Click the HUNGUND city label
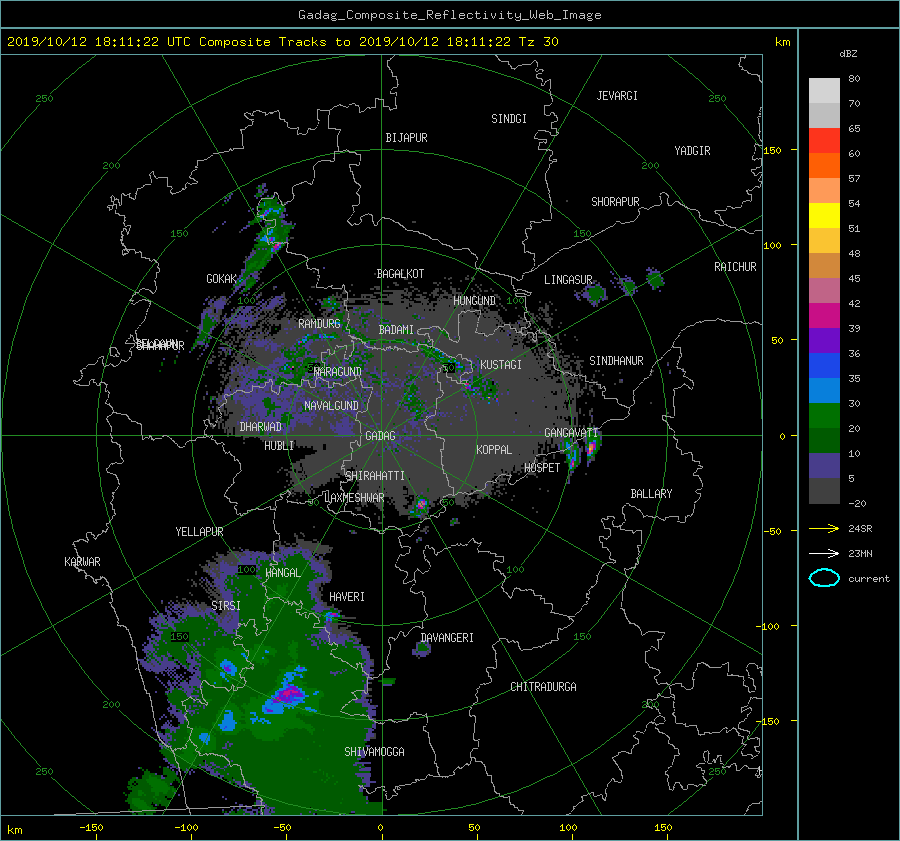 click(x=474, y=301)
